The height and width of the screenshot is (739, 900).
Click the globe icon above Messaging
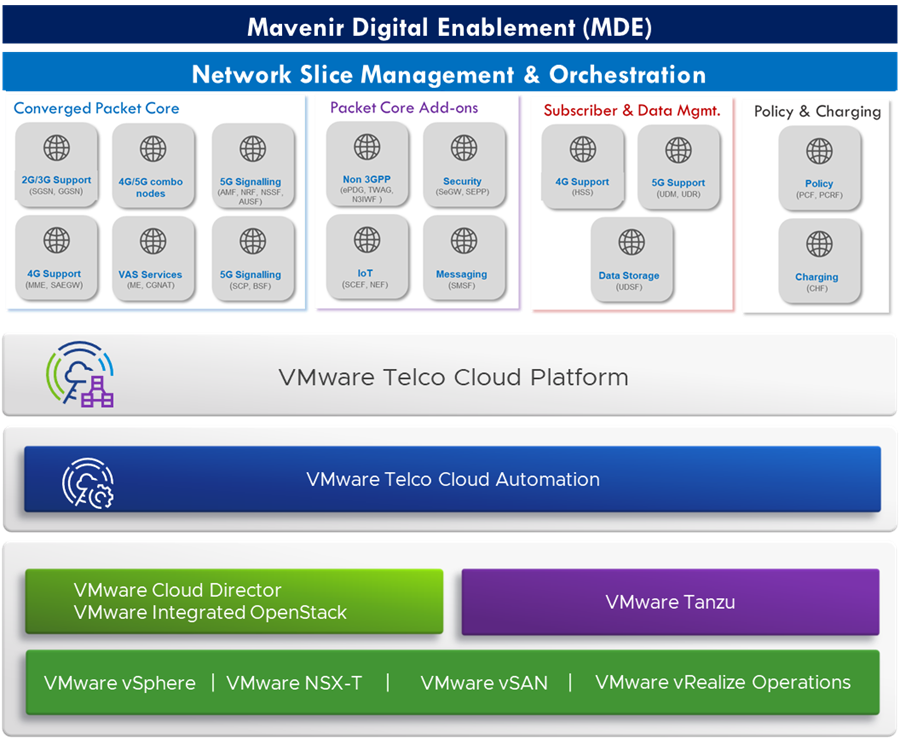pyautogui.click(x=464, y=240)
